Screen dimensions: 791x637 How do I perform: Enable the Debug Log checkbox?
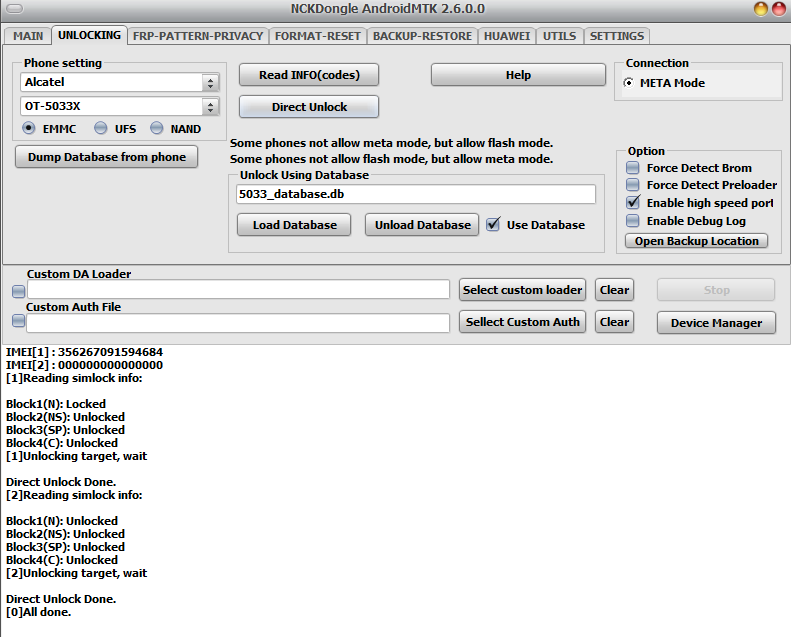(633, 221)
